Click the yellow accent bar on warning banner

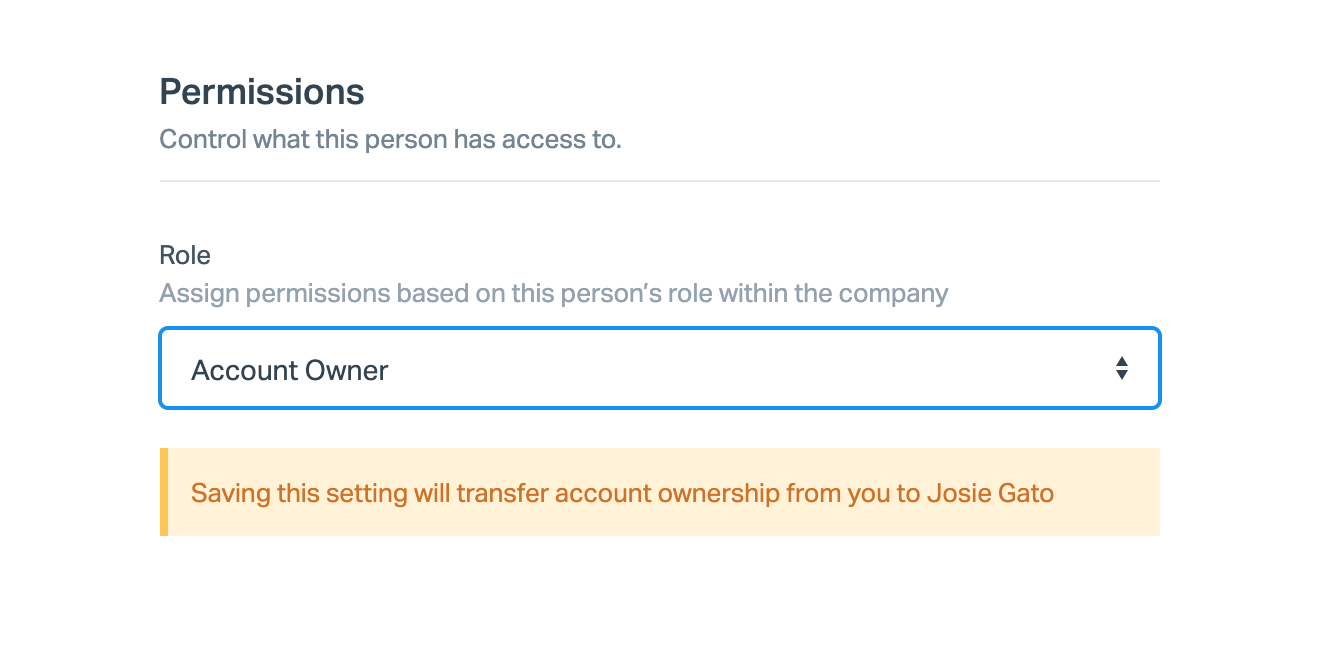coord(164,492)
